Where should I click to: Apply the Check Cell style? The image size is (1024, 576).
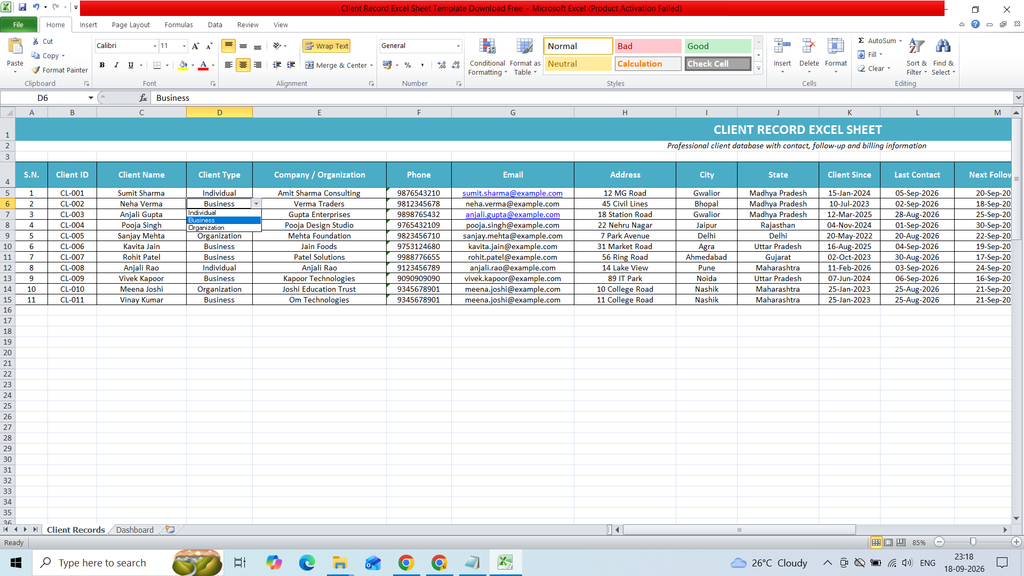coord(718,64)
